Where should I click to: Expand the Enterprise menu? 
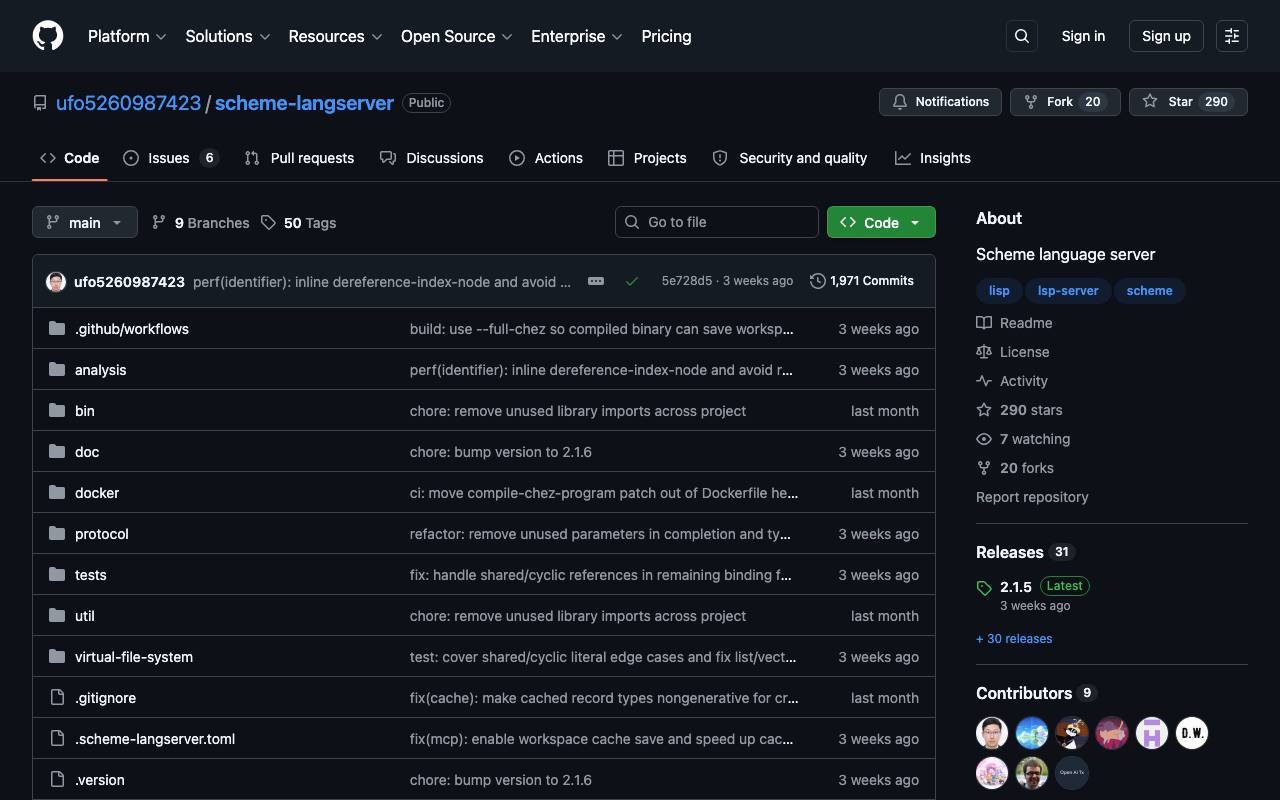[x=577, y=36]
